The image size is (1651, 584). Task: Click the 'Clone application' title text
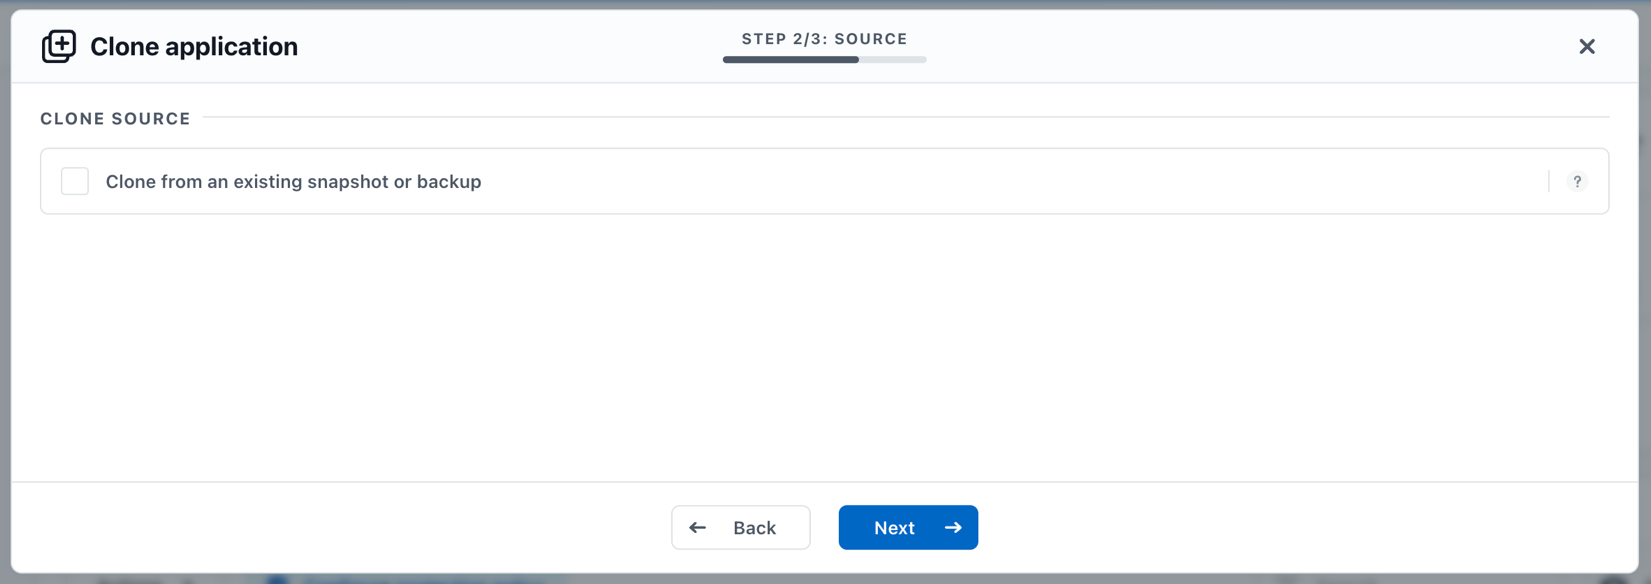tap(194, 46)
